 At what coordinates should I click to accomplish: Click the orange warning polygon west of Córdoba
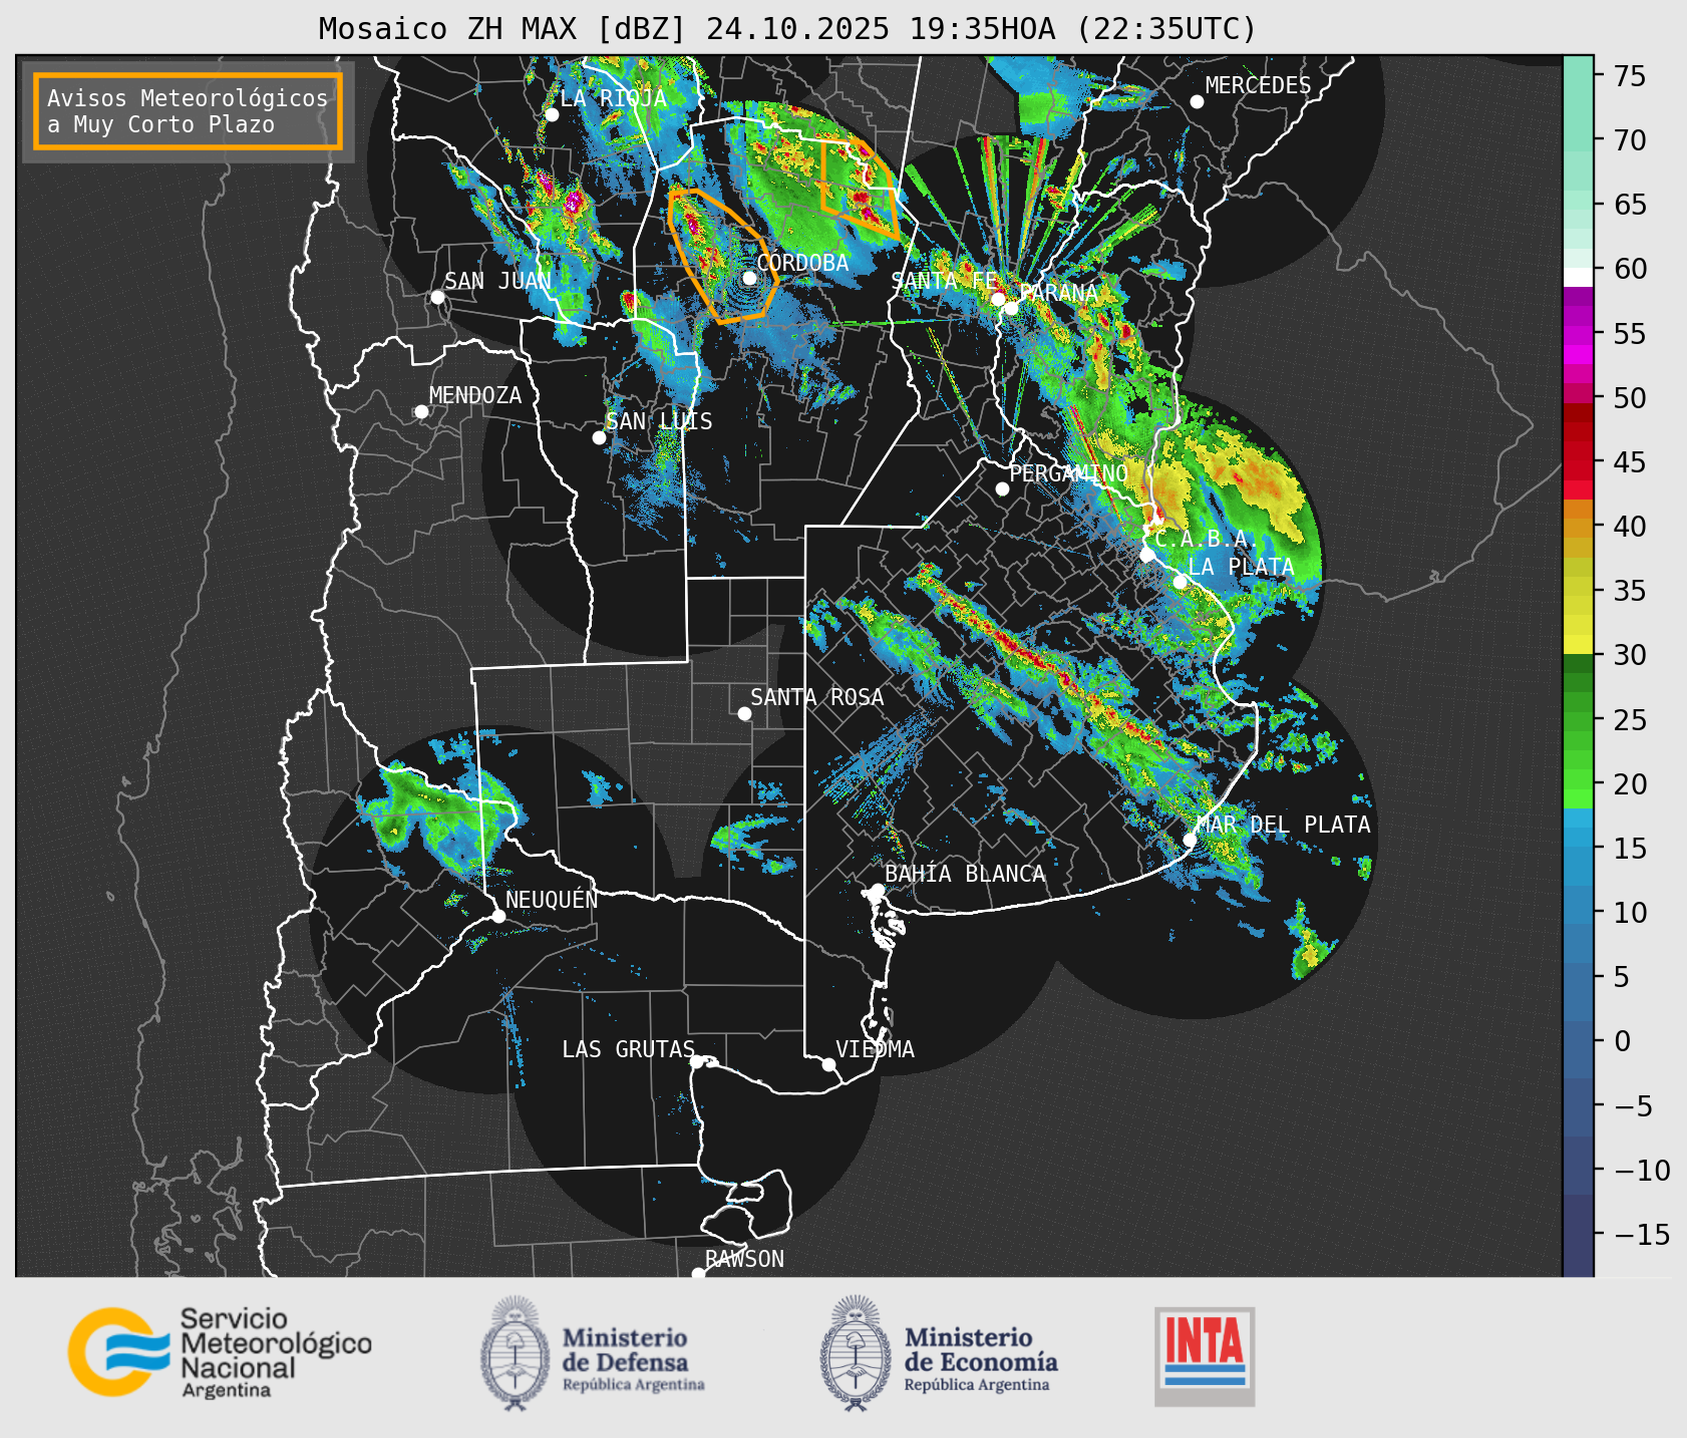722,255
